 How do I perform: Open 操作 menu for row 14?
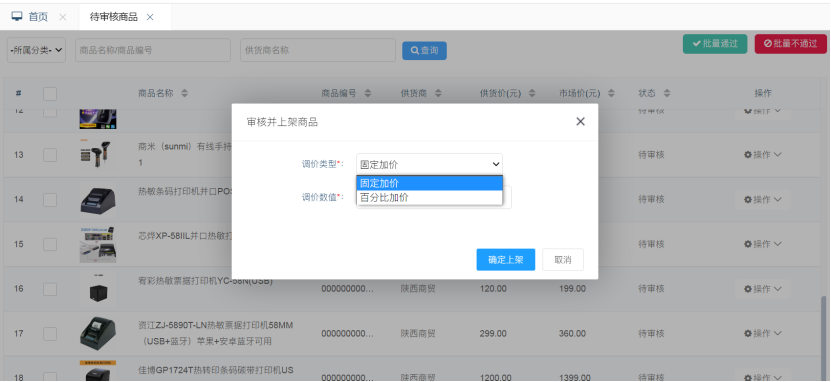click(x=763, y=199)
